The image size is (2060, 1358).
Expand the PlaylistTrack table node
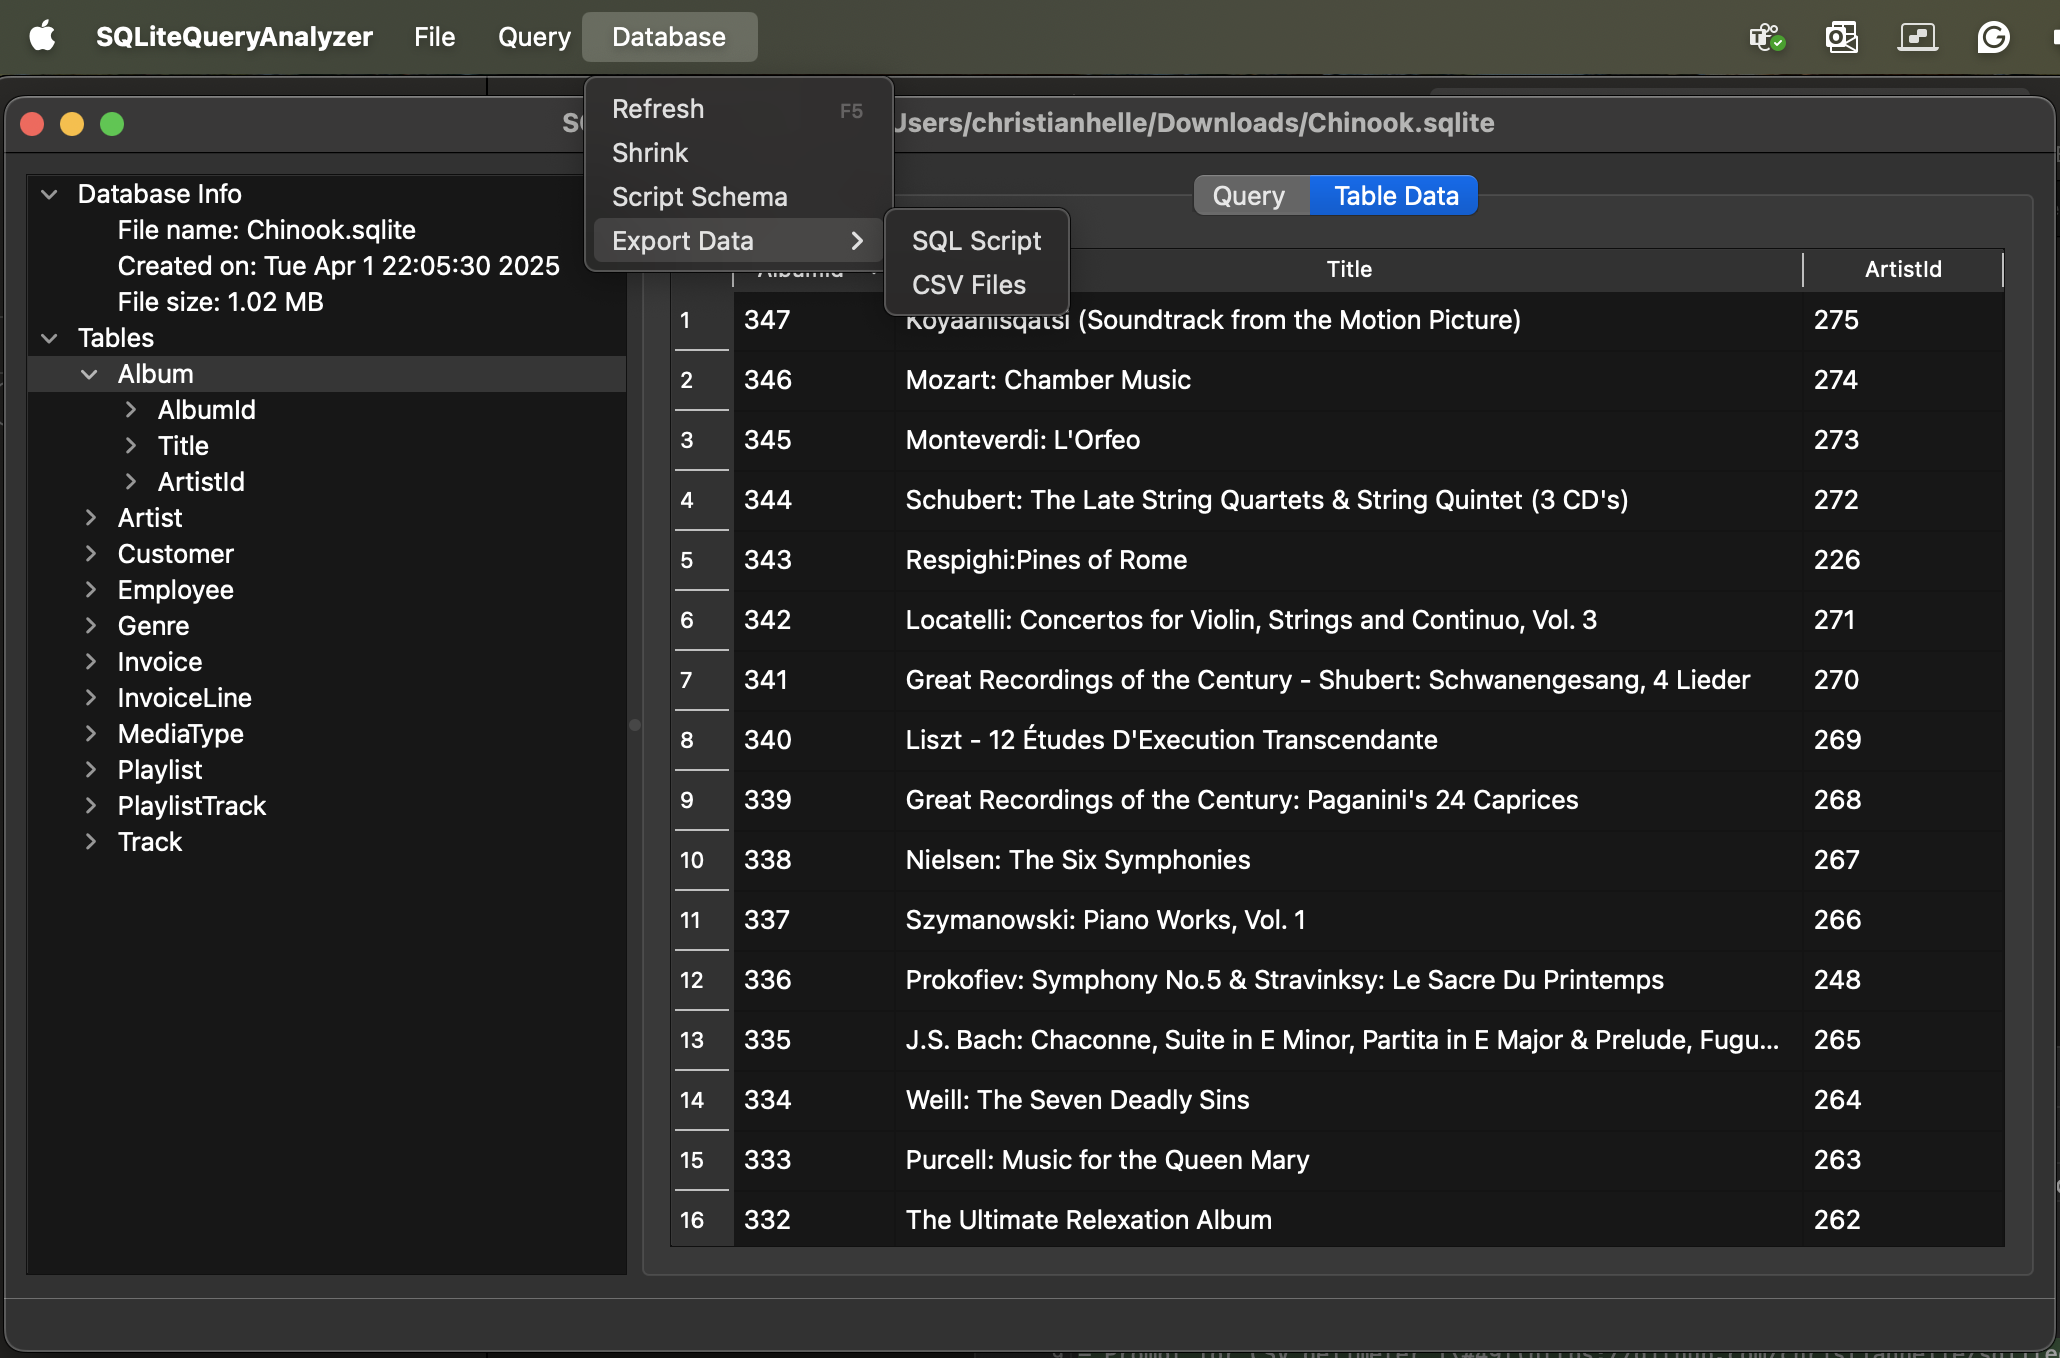pyautogui.click(x=90, y=806)
